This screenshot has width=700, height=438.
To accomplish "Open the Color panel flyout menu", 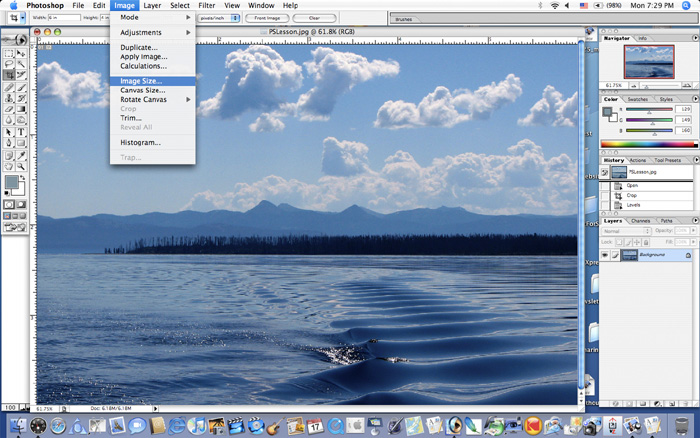I will [x=695, y=99].
